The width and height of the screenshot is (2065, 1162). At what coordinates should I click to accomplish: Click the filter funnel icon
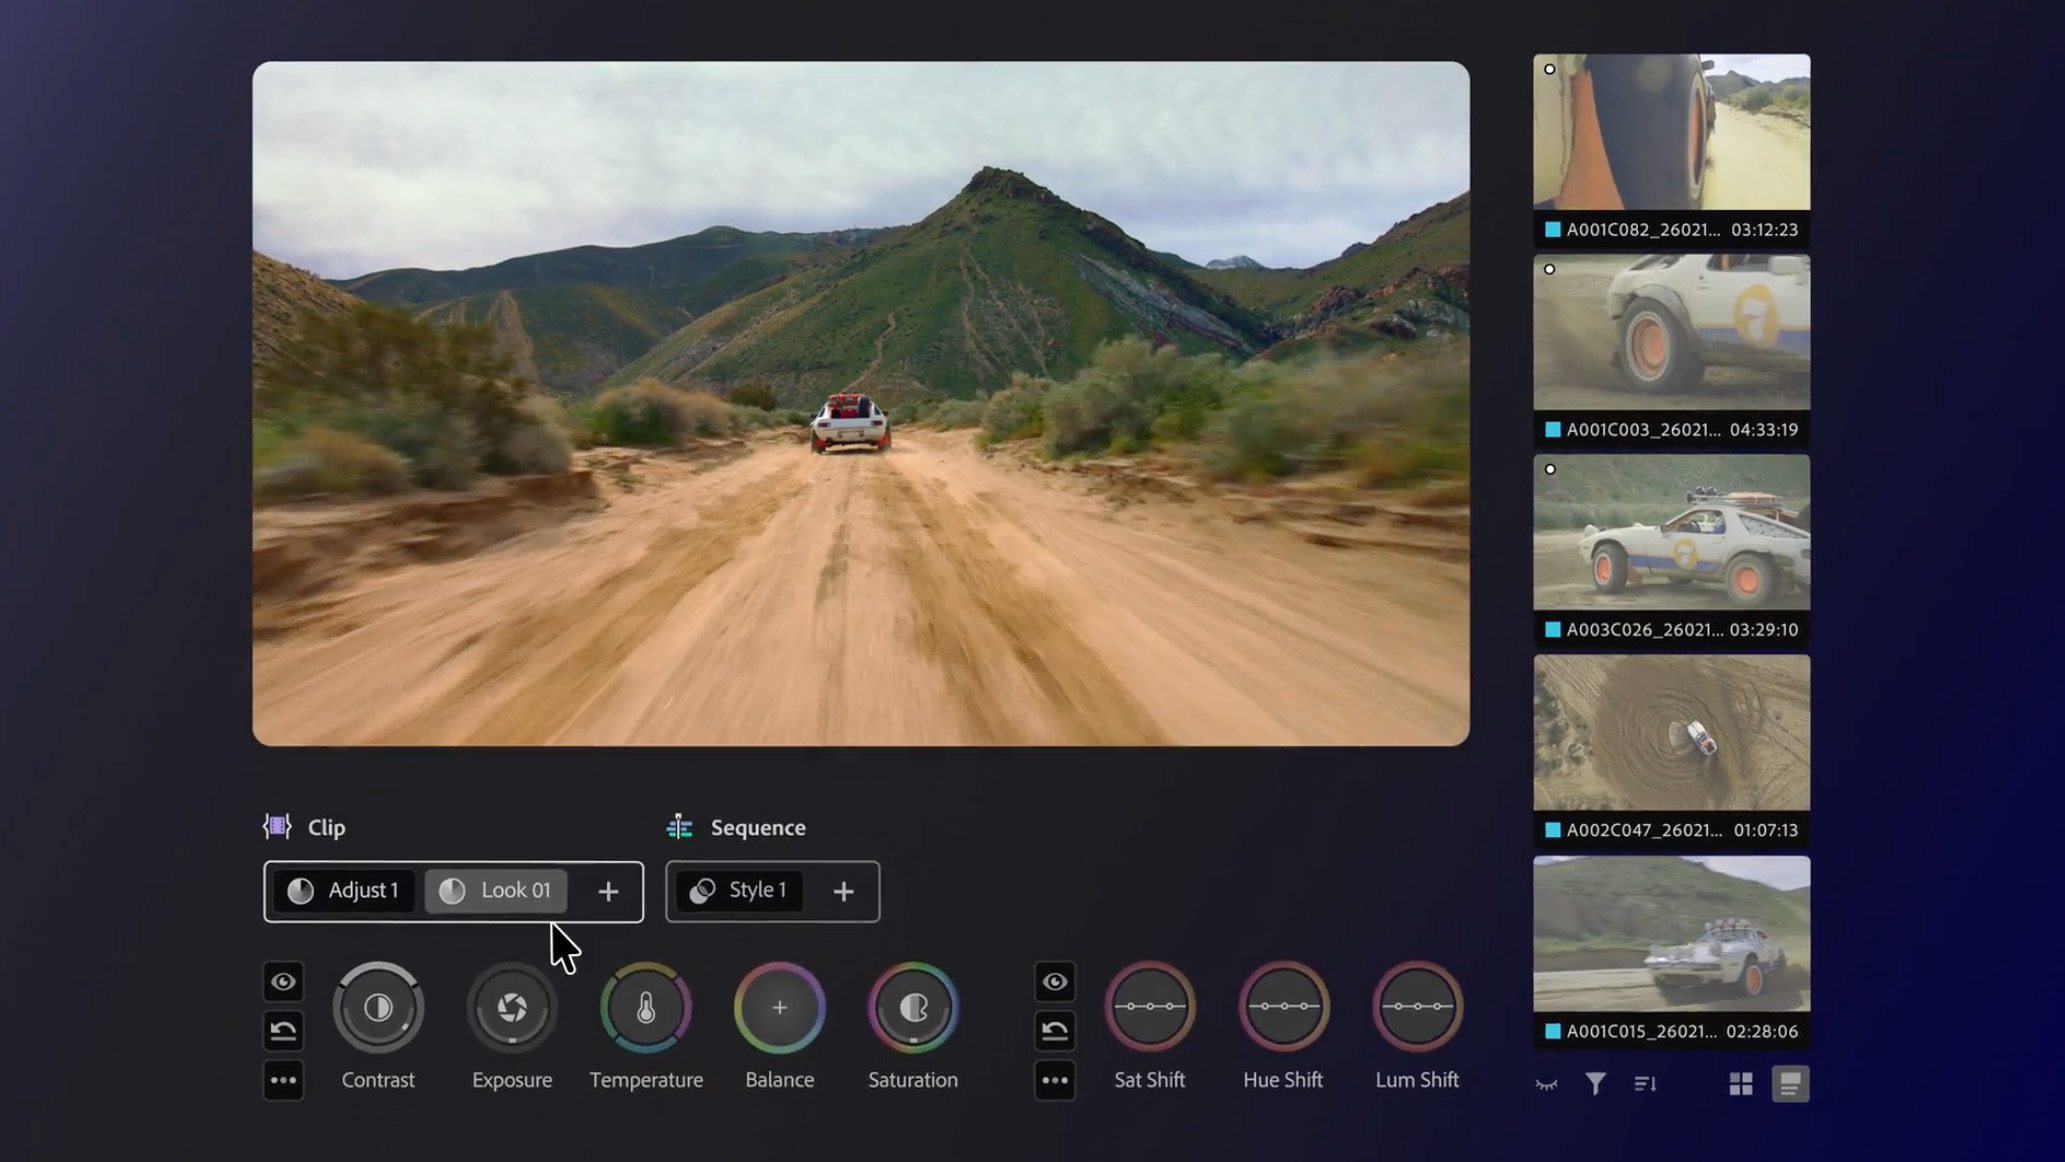point(1595,1083)
